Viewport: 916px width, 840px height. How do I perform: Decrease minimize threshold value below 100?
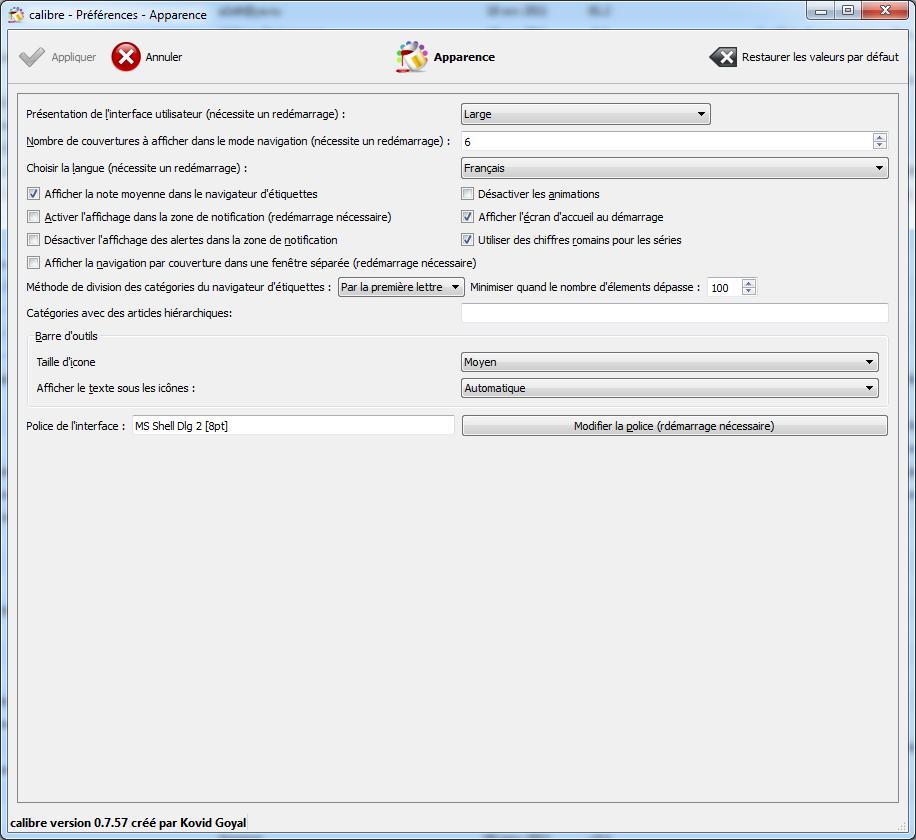tap(749, 291)
